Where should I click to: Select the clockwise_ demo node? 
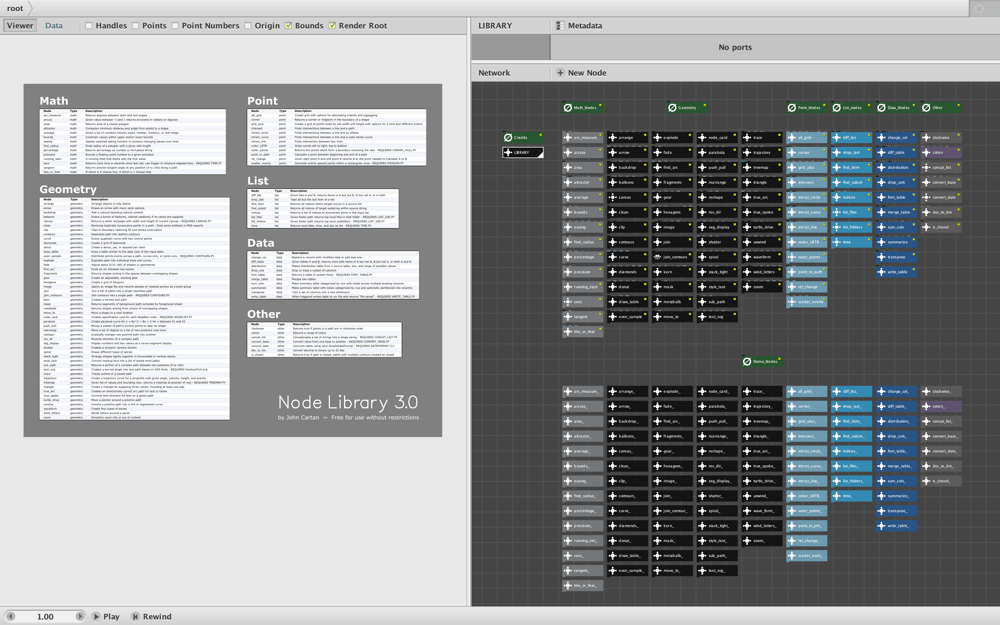coord(941,392)
